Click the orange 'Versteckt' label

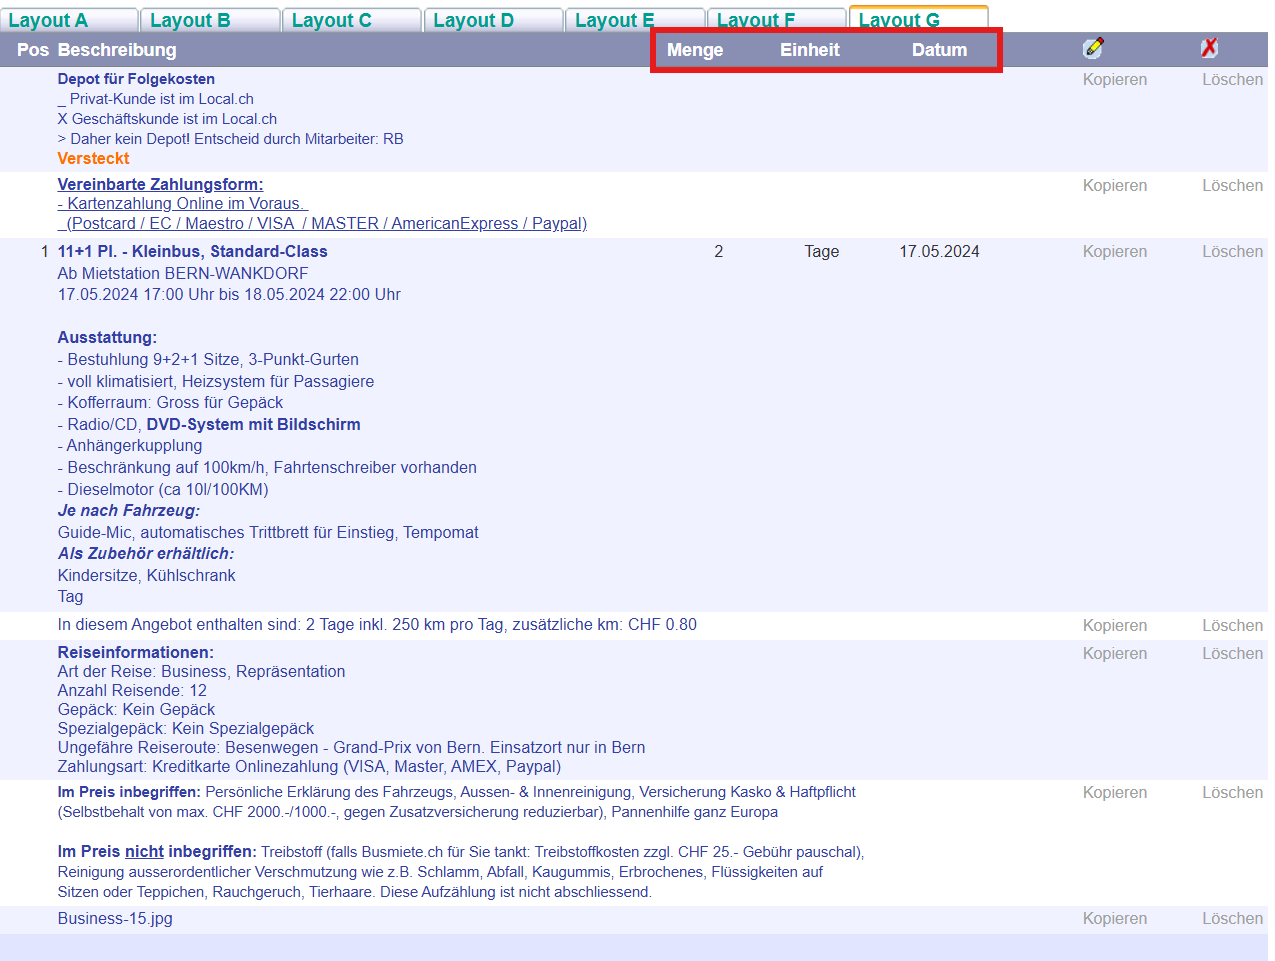pyautogui.click(x=94, y=158)
